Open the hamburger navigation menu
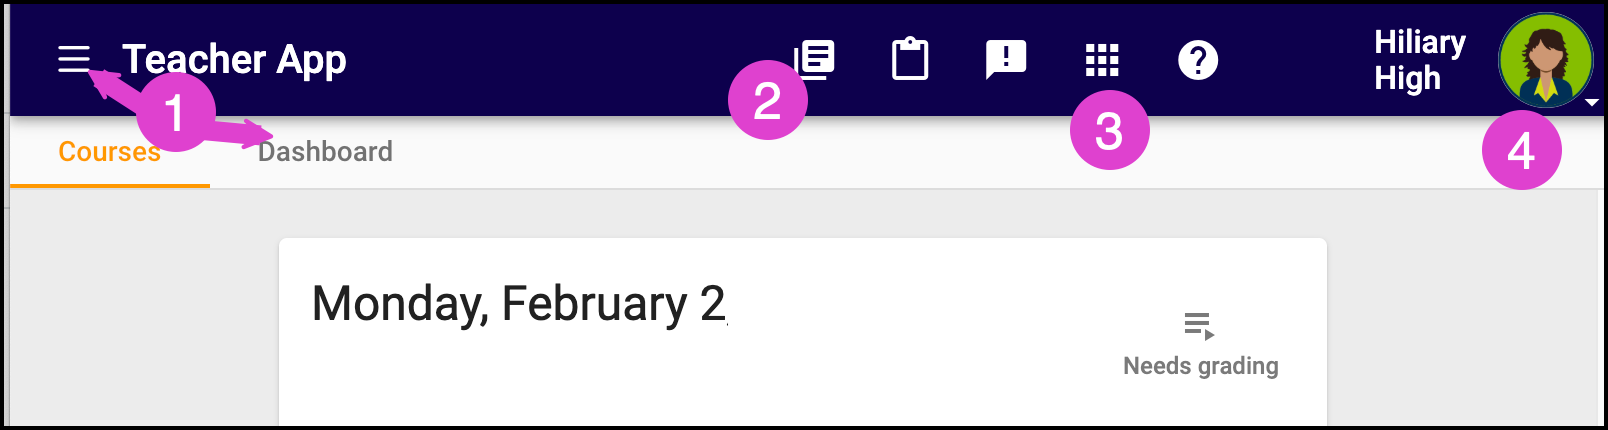The width and height of the screenshot is (1608, 430). coord(73,60)
